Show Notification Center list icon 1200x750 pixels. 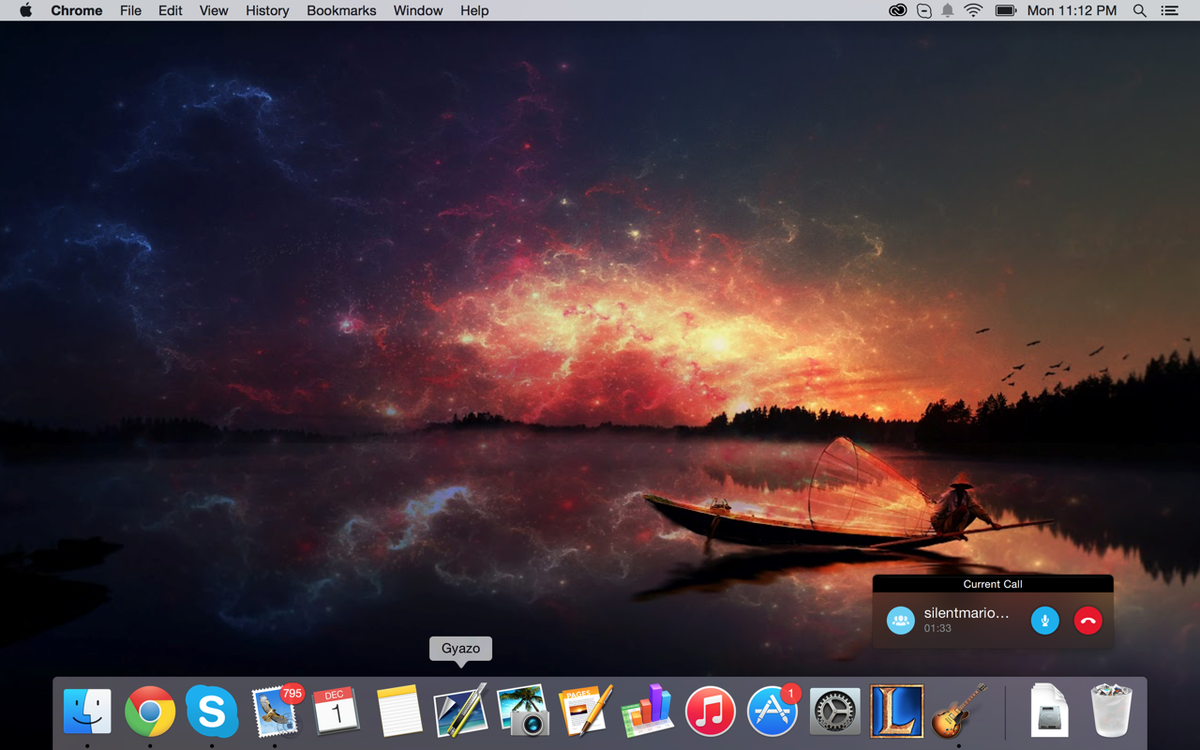1169,10
